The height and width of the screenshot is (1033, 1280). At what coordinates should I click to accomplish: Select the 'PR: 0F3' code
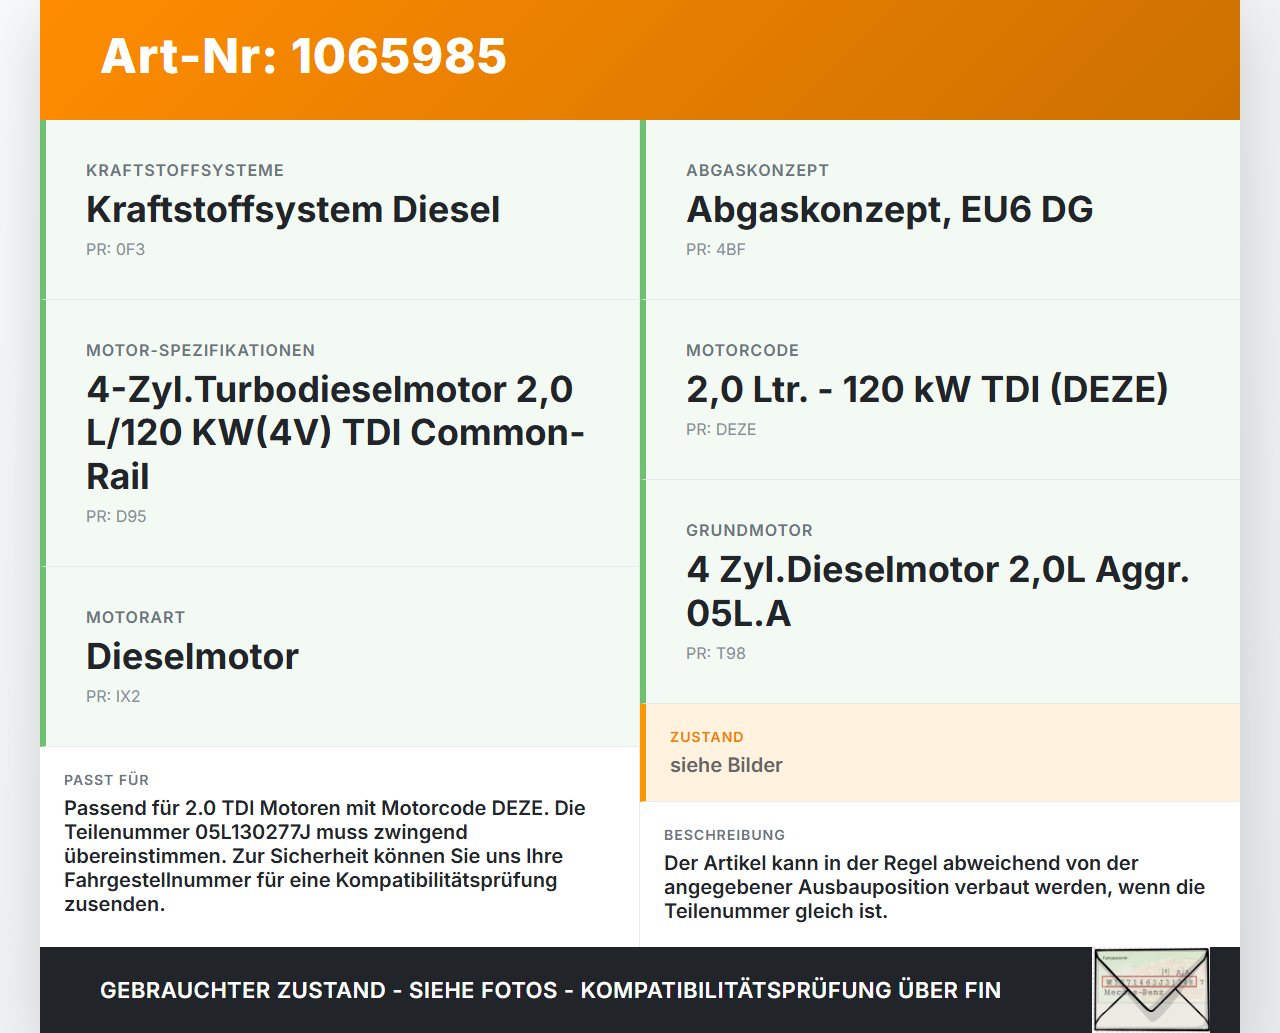pos(115,249)
